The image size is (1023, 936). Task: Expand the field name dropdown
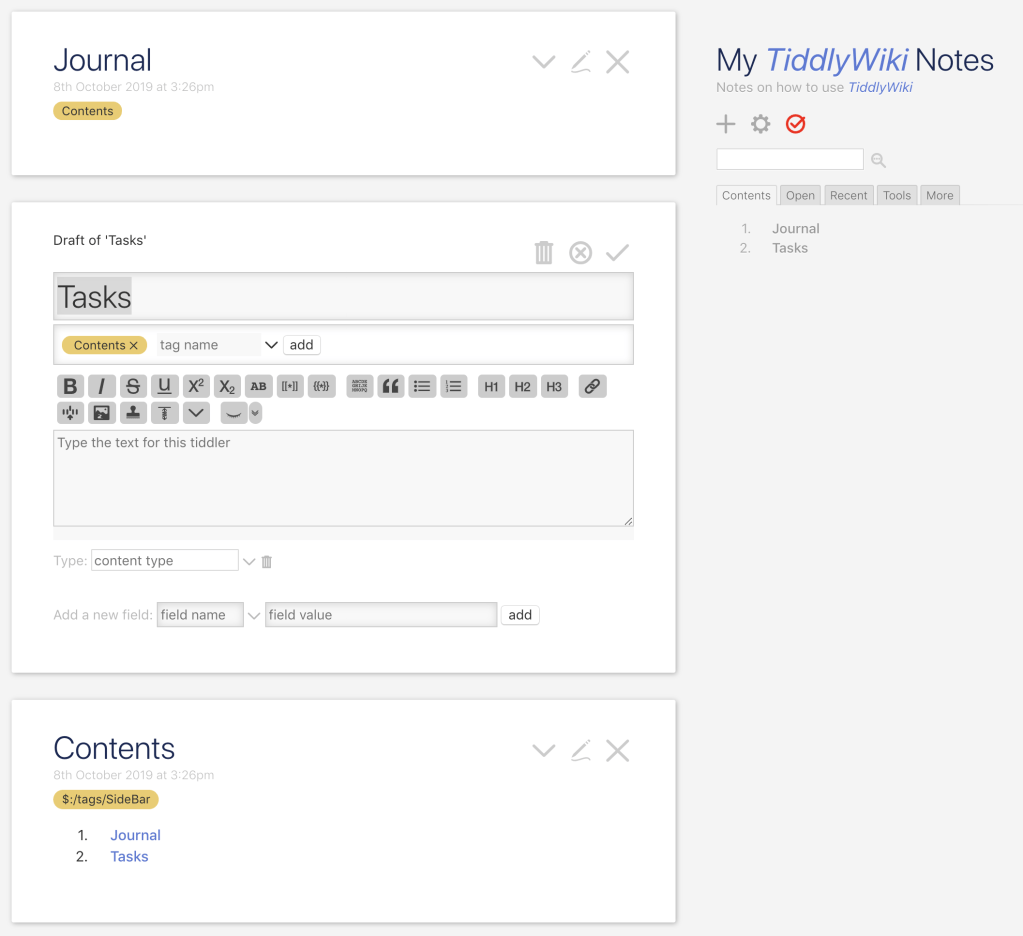(254, 615)
